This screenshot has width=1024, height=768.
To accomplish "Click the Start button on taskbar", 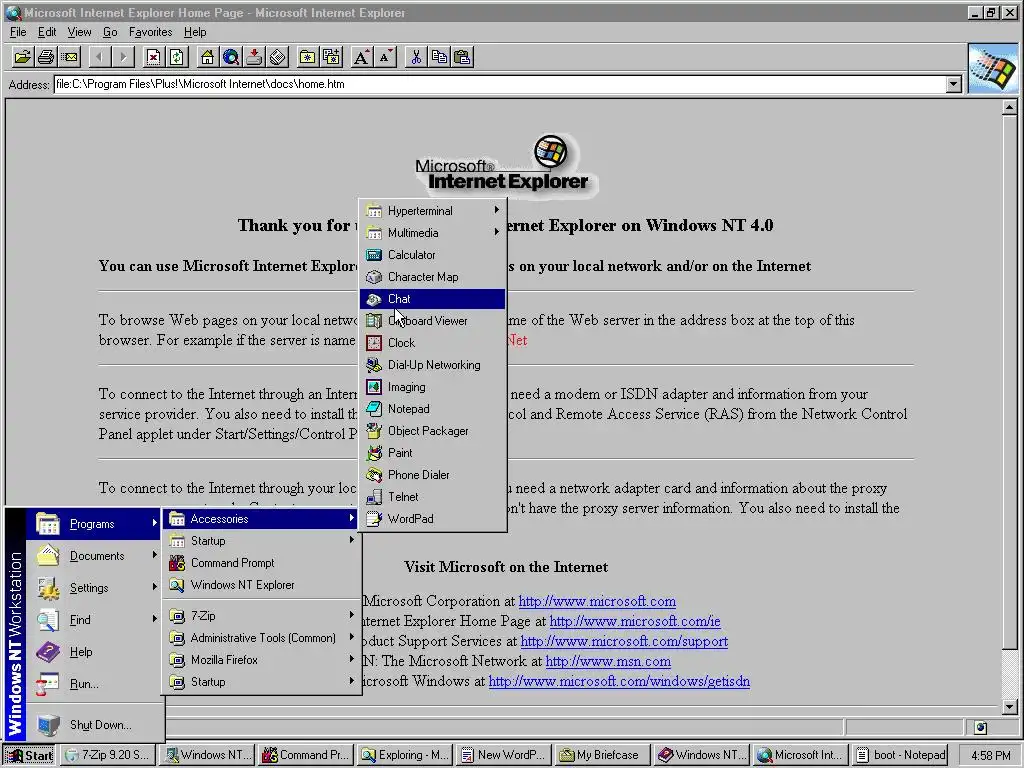I will (x=29, y=755).
